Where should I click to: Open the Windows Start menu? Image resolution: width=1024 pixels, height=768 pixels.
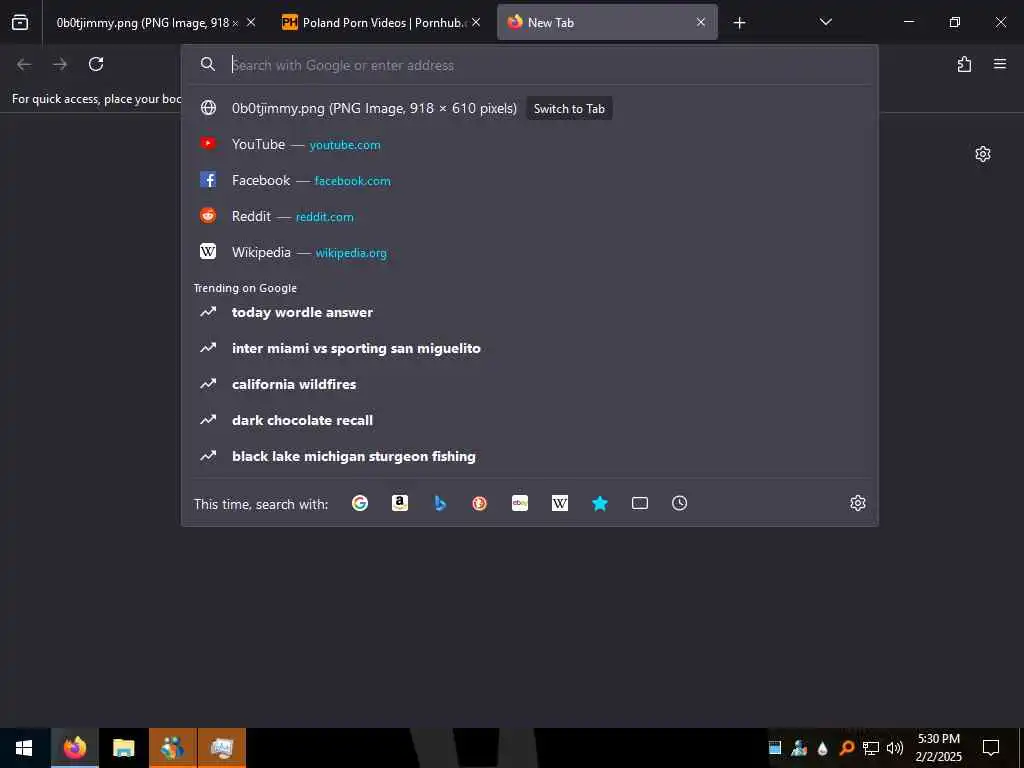24,748
